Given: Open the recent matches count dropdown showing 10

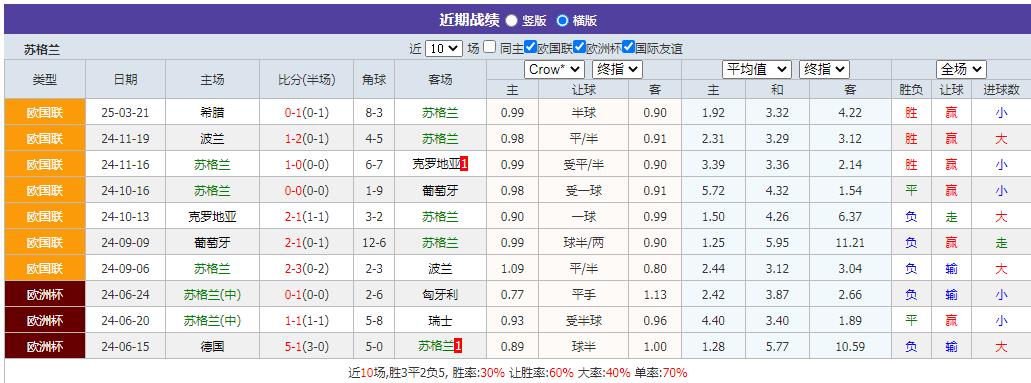Looking at the screenshot, I should (x=444, y=48).
